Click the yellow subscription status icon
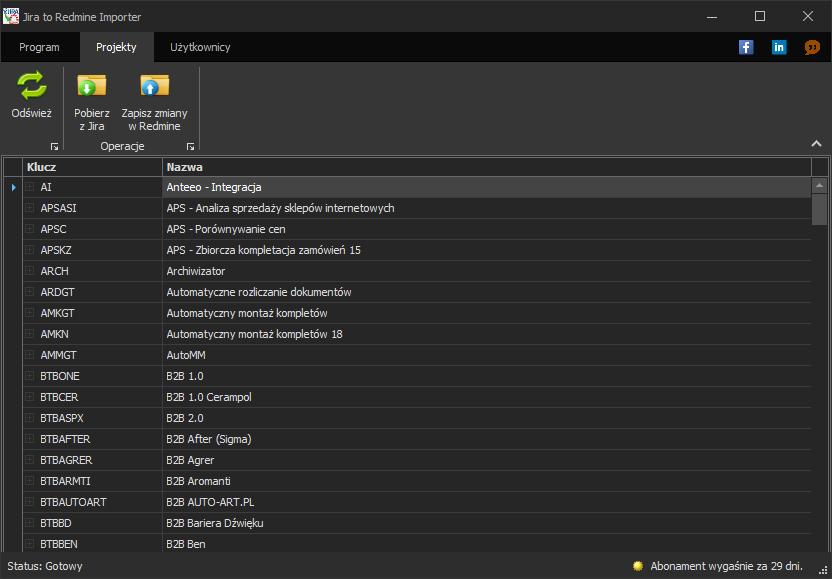The height and width of the screenshot is (579, 832). click(638, 566)
